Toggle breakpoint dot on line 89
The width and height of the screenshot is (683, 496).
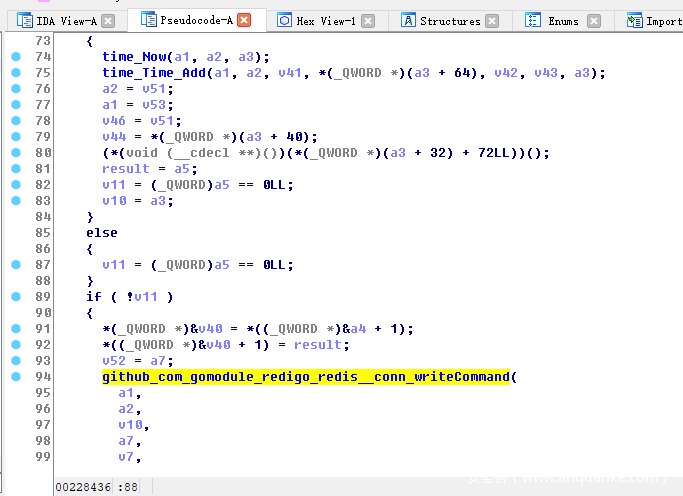[x=15, y=297]
